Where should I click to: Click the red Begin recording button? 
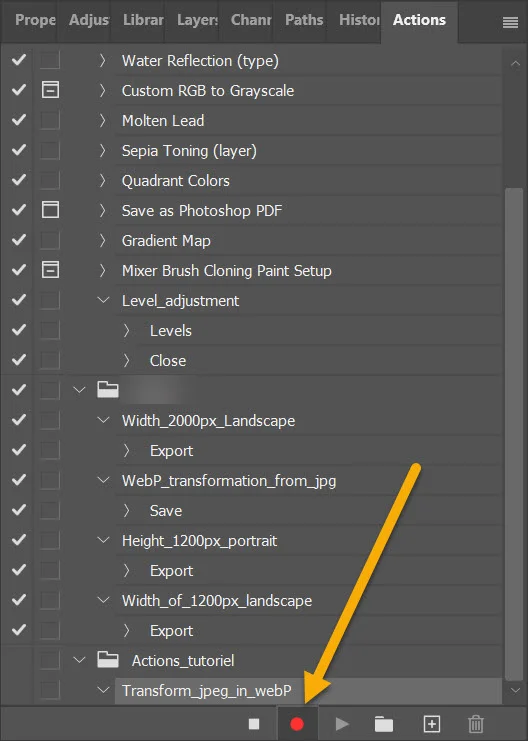coord(297,724)
